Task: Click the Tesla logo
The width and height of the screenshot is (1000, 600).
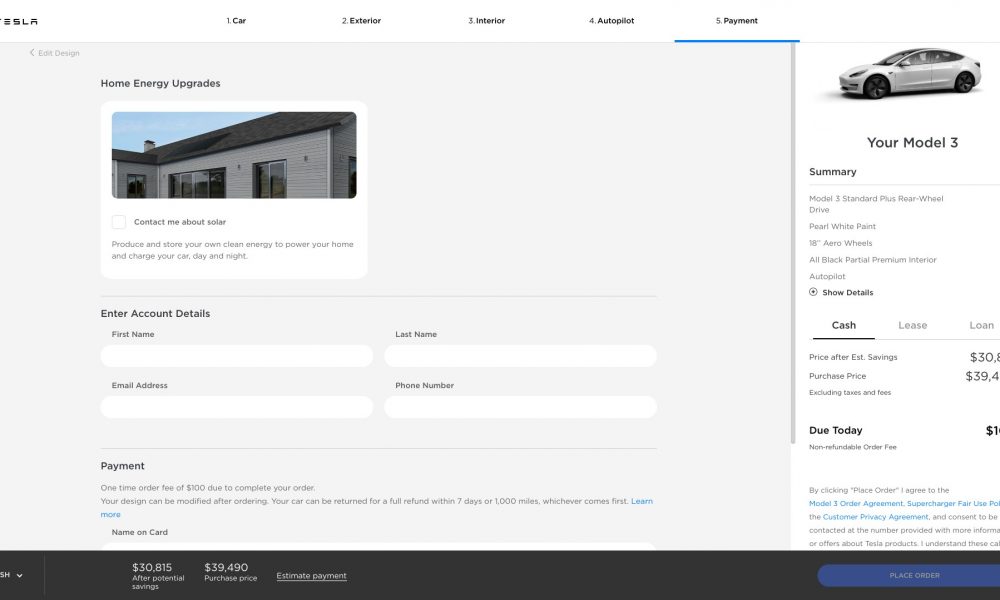Action: tap(18, 21)
